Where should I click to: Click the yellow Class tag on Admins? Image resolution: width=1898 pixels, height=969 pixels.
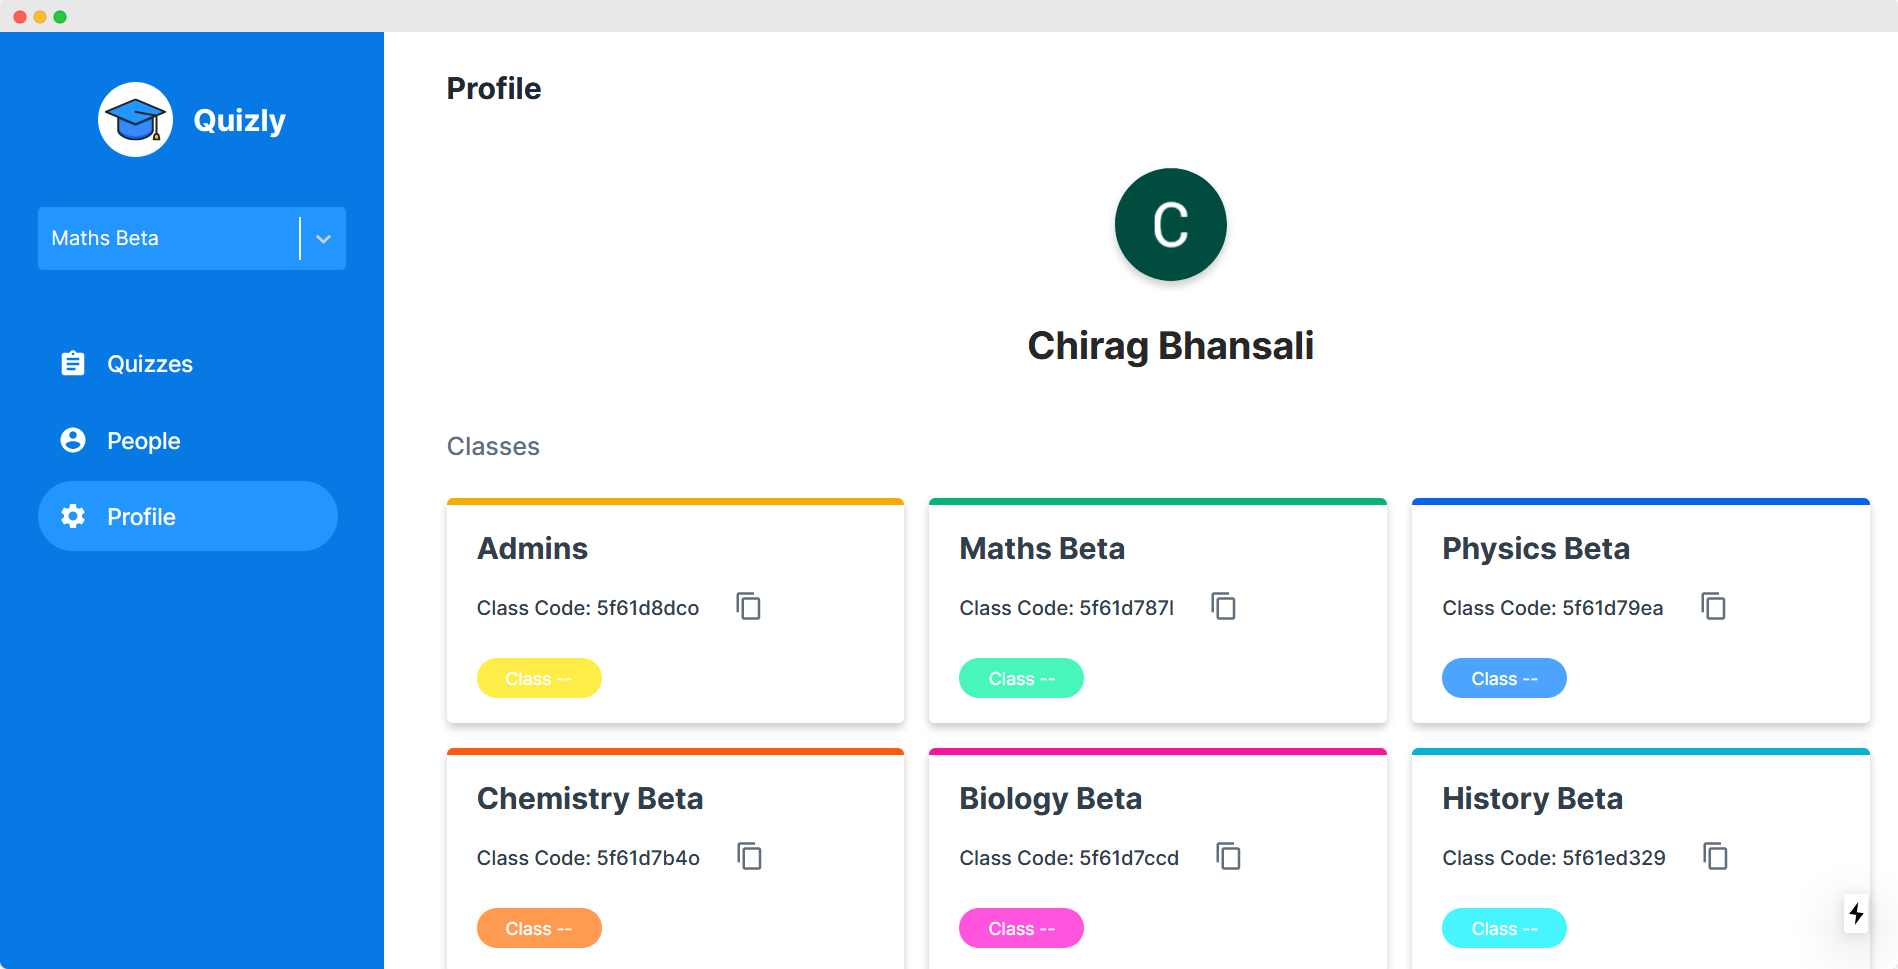coord(539,679)
